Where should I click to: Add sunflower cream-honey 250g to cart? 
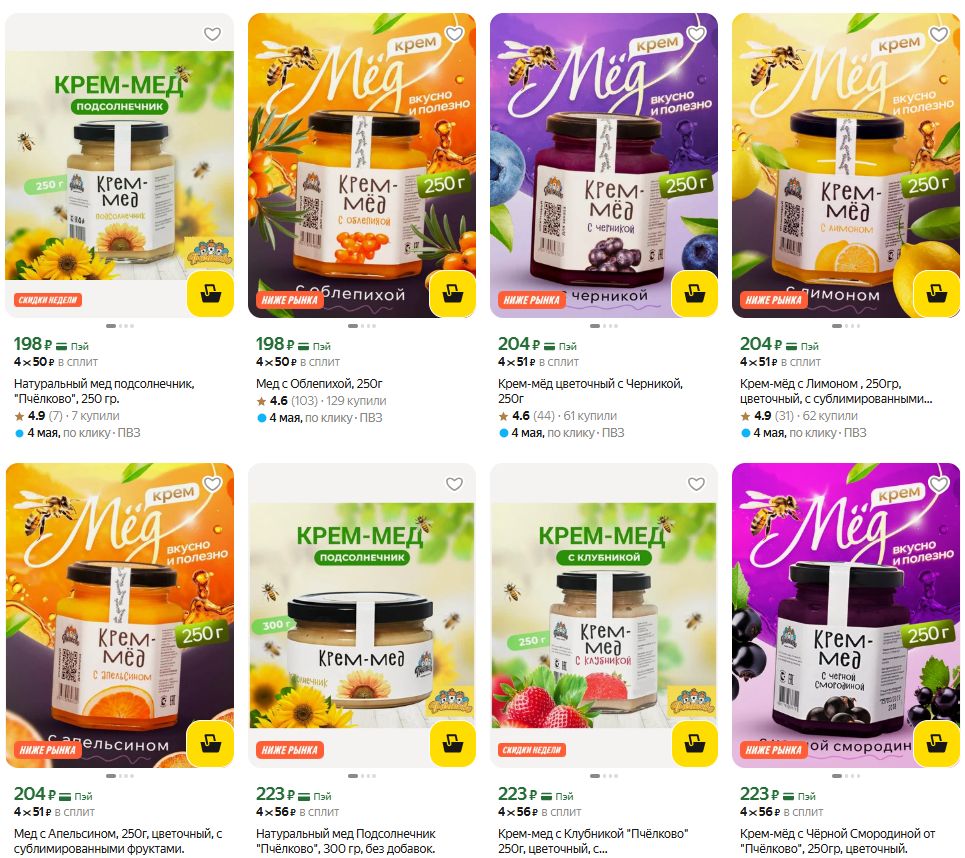point(210,292)
